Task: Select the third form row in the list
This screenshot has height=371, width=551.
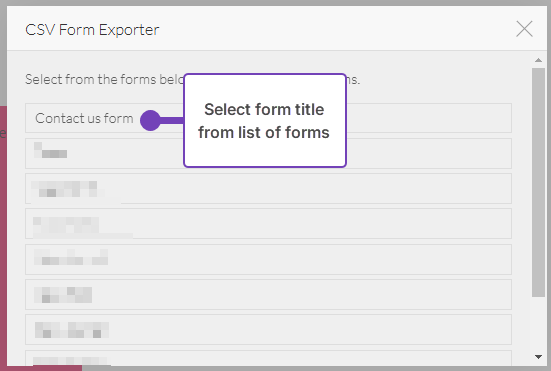Action: [x=268, y=189]
